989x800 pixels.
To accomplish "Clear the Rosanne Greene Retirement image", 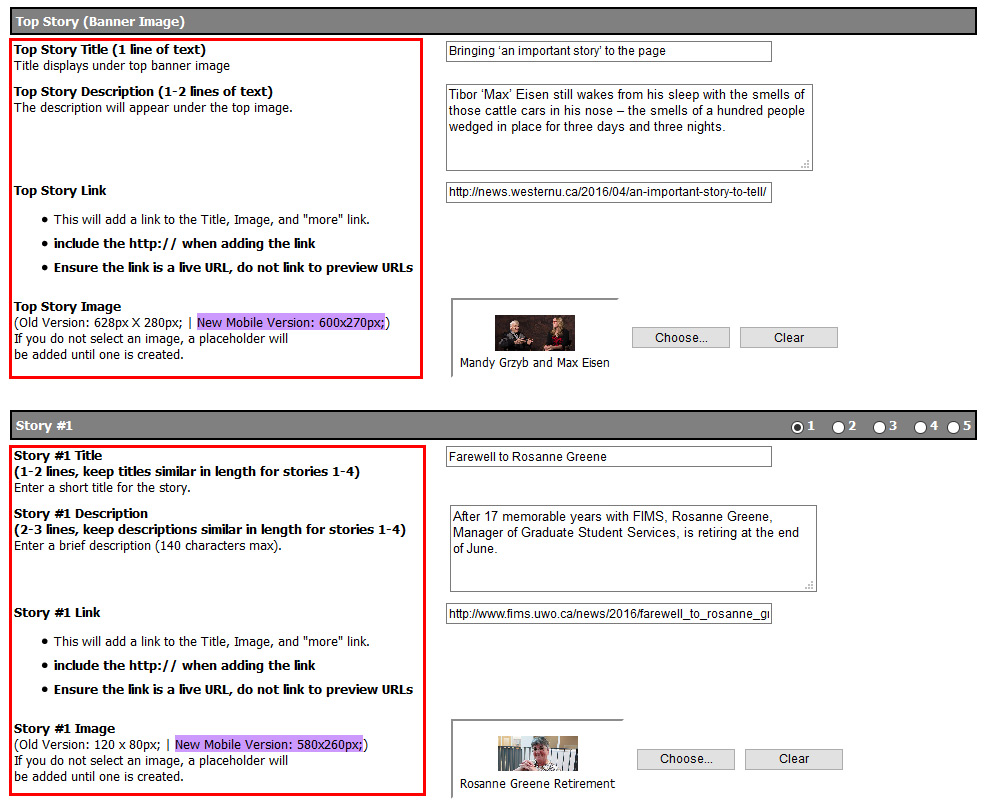I will (793, 759).
